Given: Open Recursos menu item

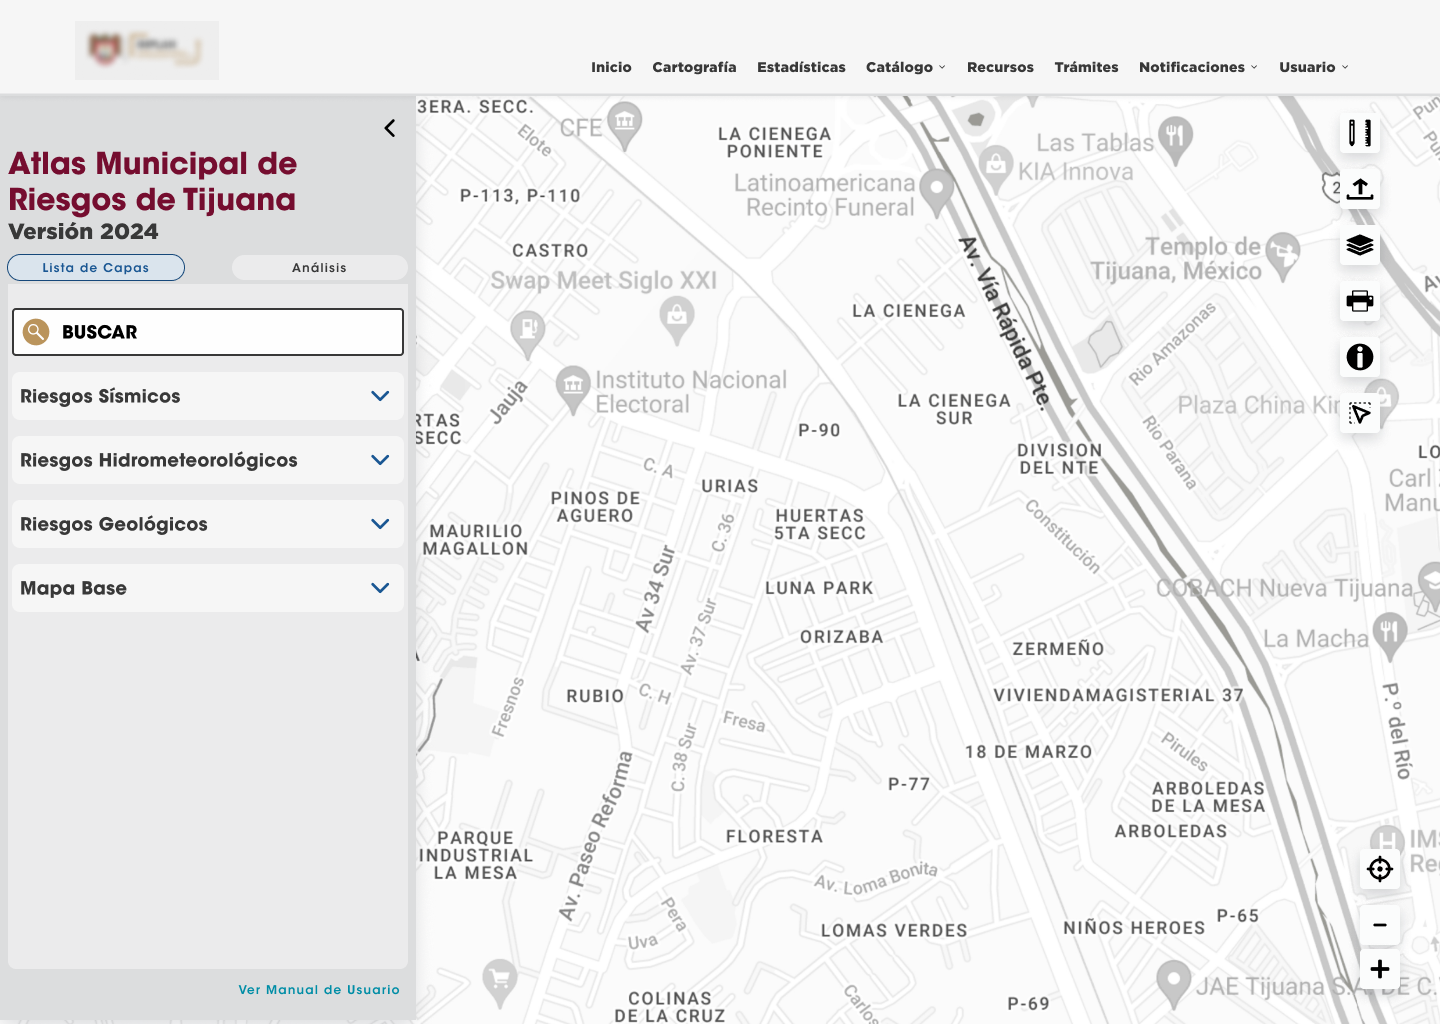Looking at the screenshot, I should coord(1000,67).
